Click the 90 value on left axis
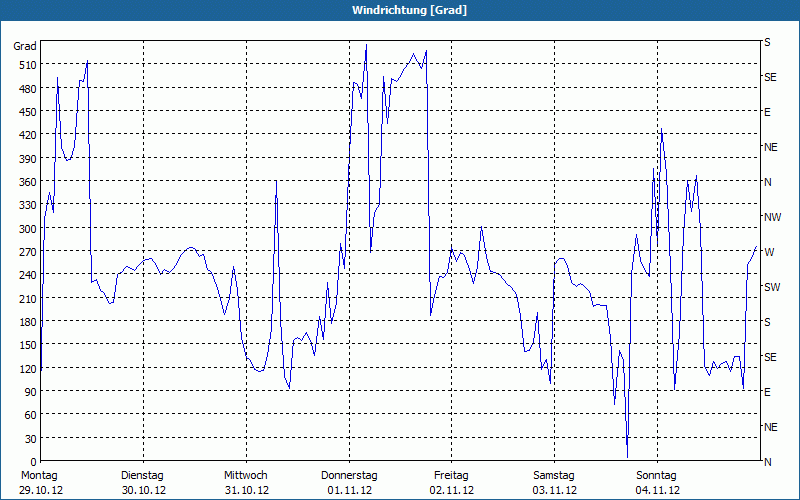Screen dimensions: 800x500 coord(31,392)
